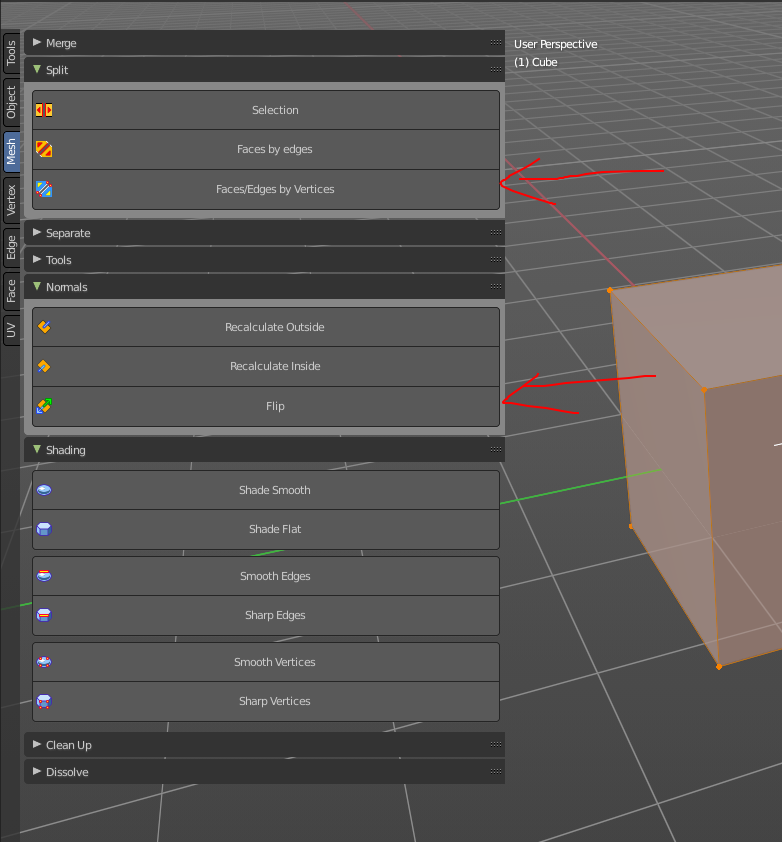This screenshot has width=782, height=842.
Task: Click Recalculate Outside button
Action: [x=266, y=327]
